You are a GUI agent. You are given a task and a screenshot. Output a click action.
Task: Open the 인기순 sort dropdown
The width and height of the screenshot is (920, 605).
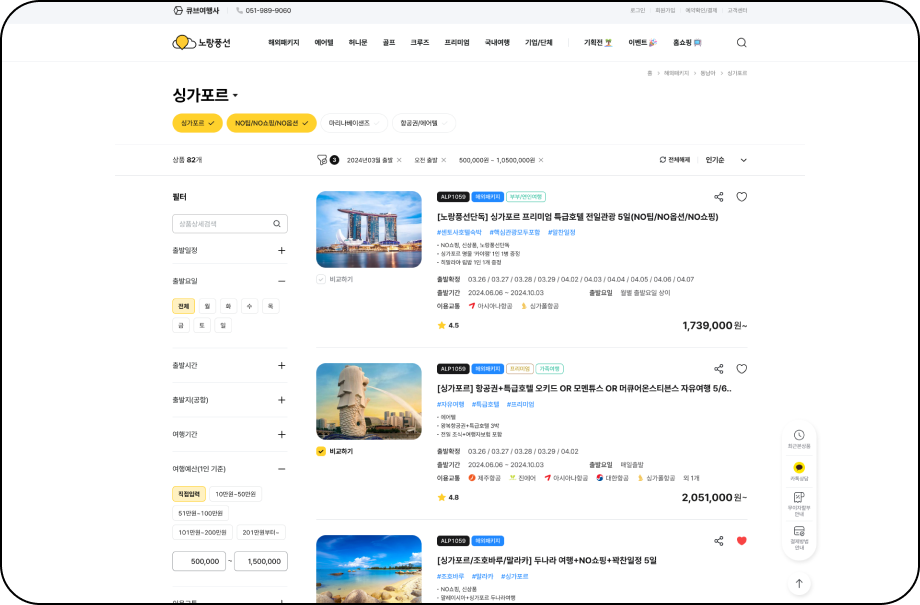tap(727, 160)
